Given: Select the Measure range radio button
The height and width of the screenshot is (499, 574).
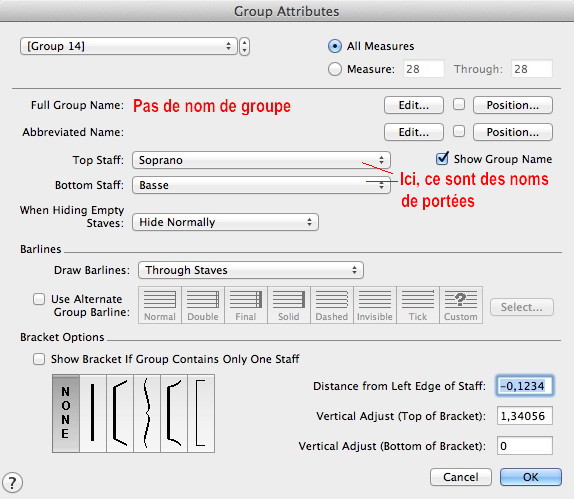Looking at the screenshot, I should point(335,69).
